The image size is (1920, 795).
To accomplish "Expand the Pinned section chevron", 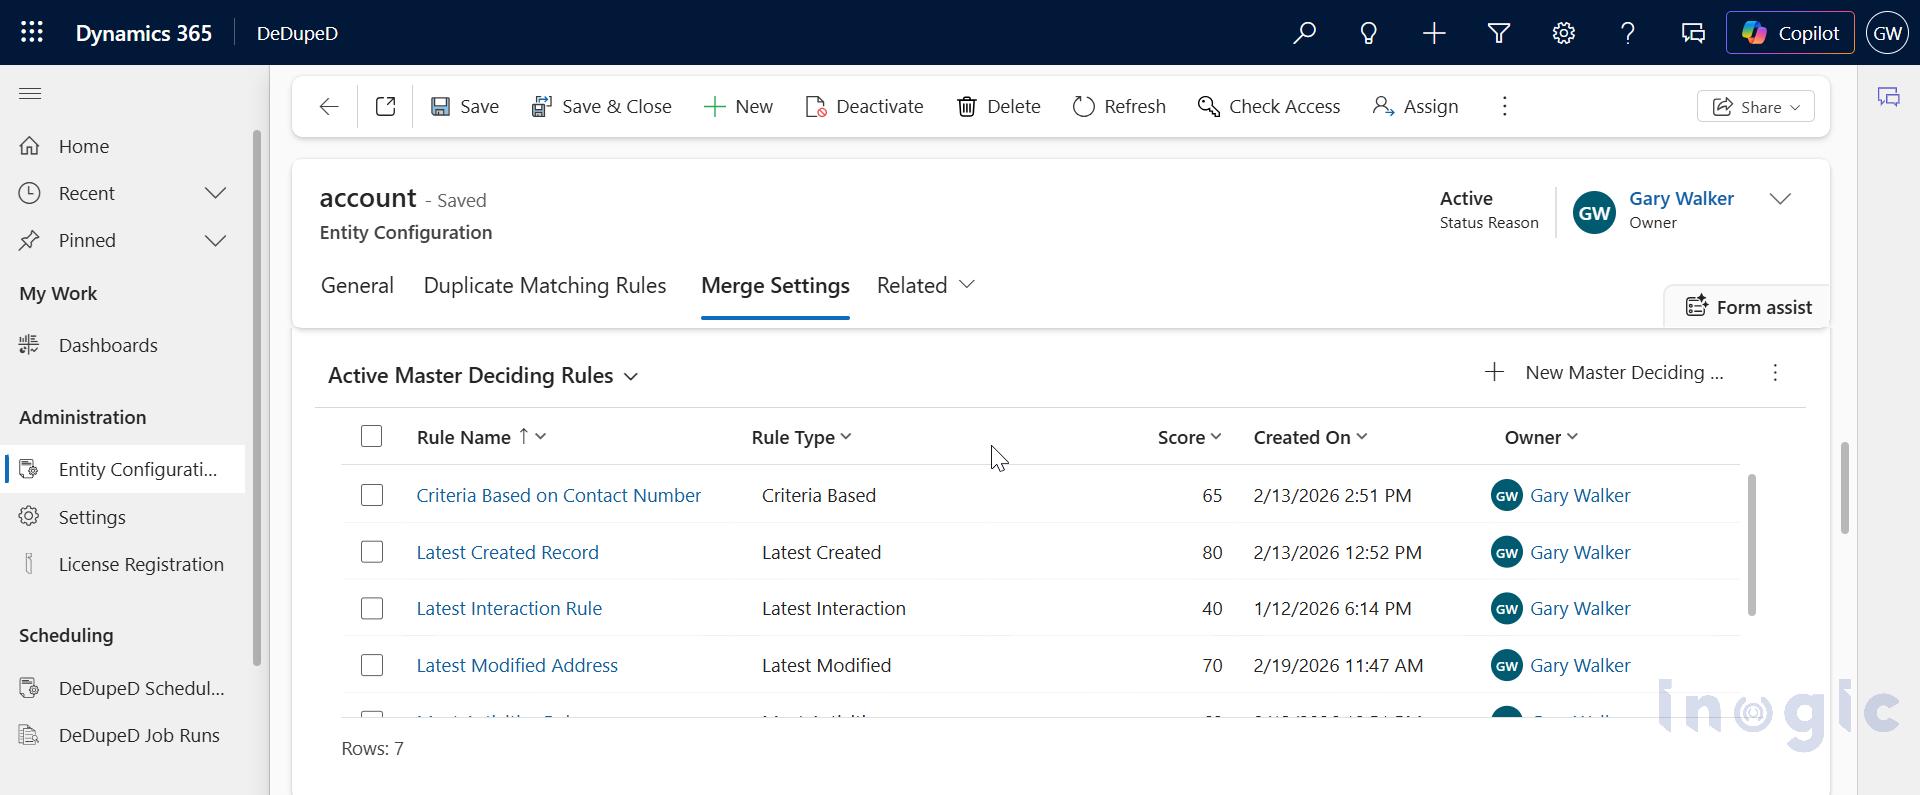I will tap(215, 240).
